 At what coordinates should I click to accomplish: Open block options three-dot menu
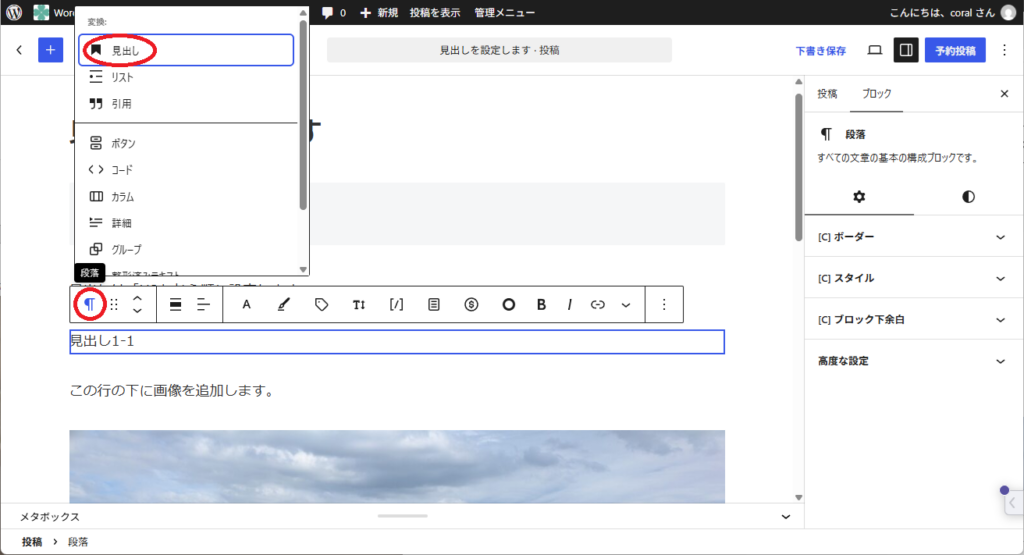(664, 304)
